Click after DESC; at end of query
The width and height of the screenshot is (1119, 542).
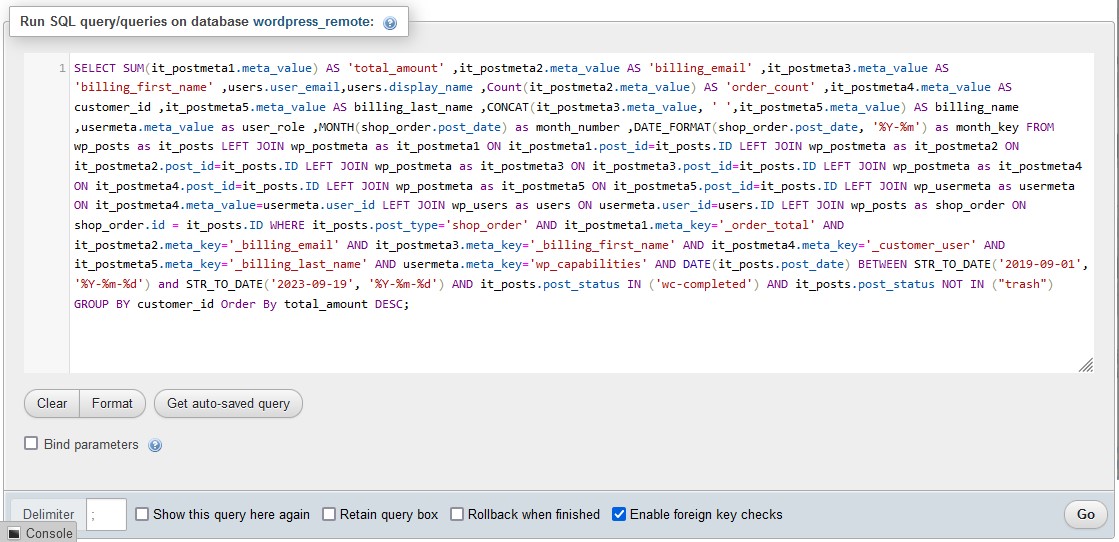pyautogui.click(x=411, y=304)
